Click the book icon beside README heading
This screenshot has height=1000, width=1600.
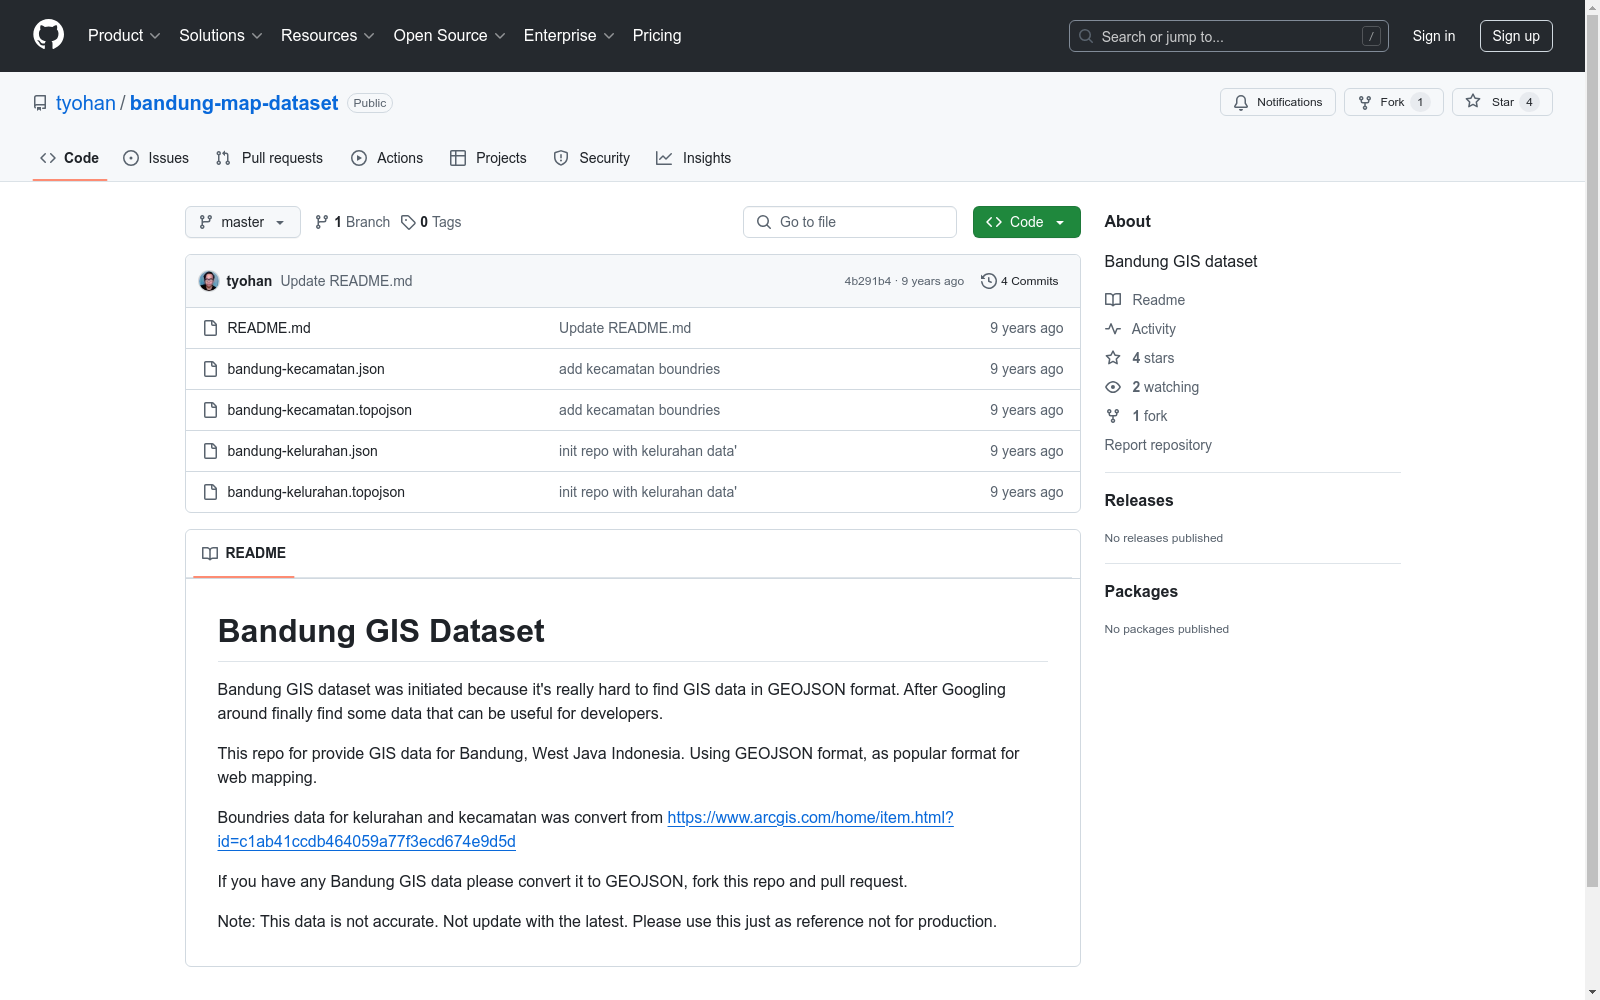[x=210, y=553]
